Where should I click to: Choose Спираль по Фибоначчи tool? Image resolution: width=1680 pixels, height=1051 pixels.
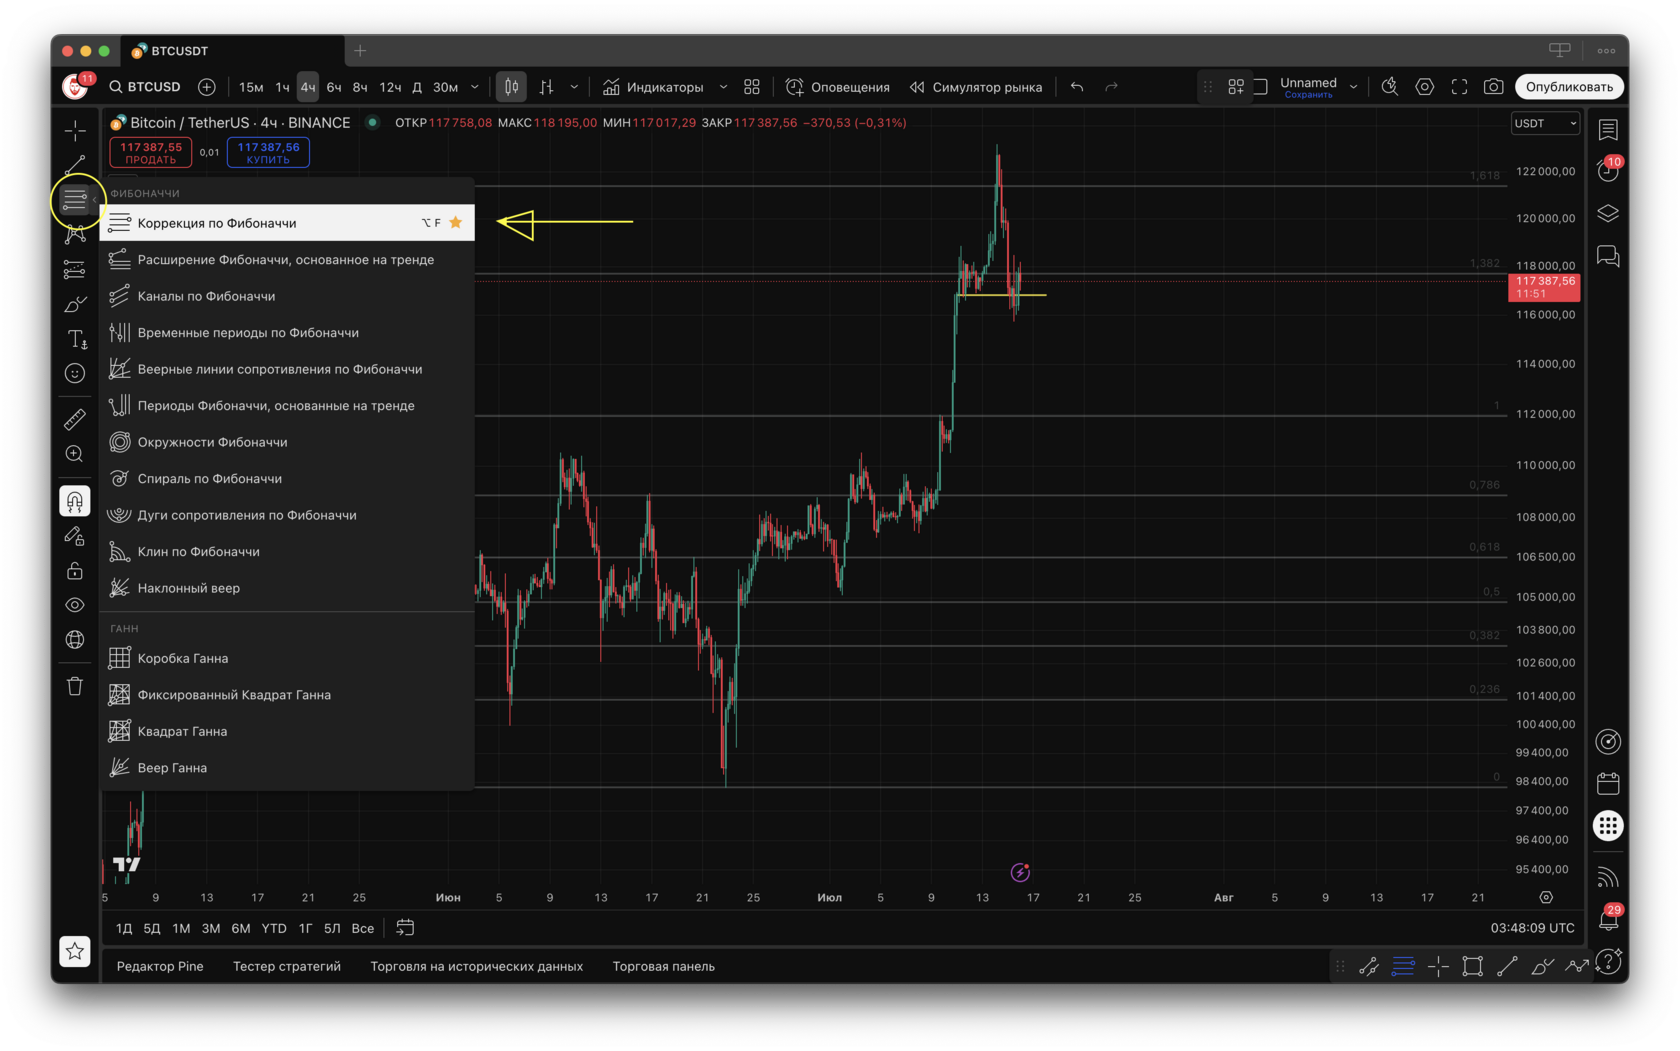tap(288, 479)
